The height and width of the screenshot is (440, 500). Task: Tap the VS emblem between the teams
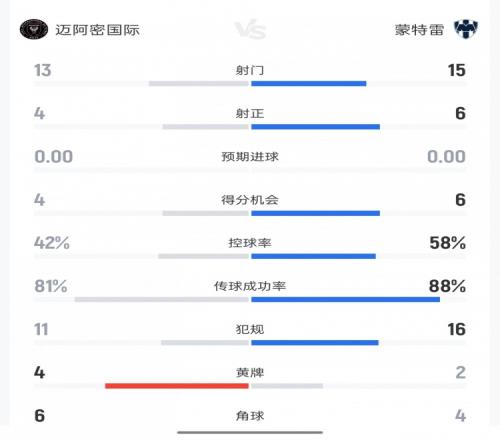click(x=250, y=30)
